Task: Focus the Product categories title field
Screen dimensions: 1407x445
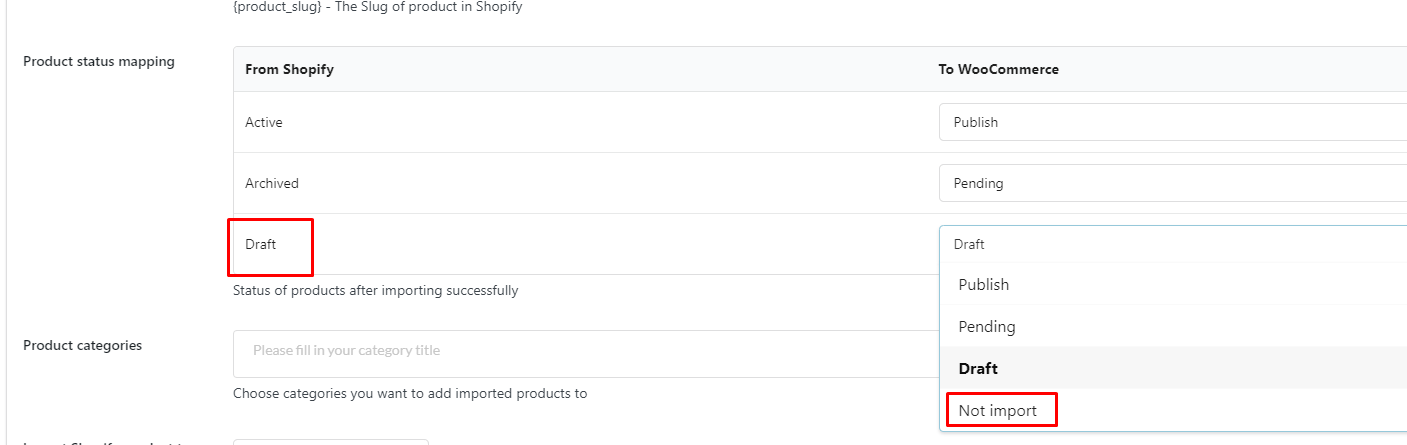Action: [586, 353]
